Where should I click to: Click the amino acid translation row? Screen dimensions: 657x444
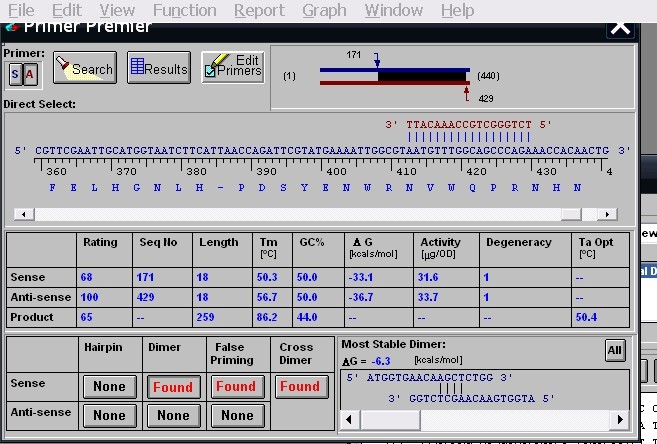click(x=315, y=188)
